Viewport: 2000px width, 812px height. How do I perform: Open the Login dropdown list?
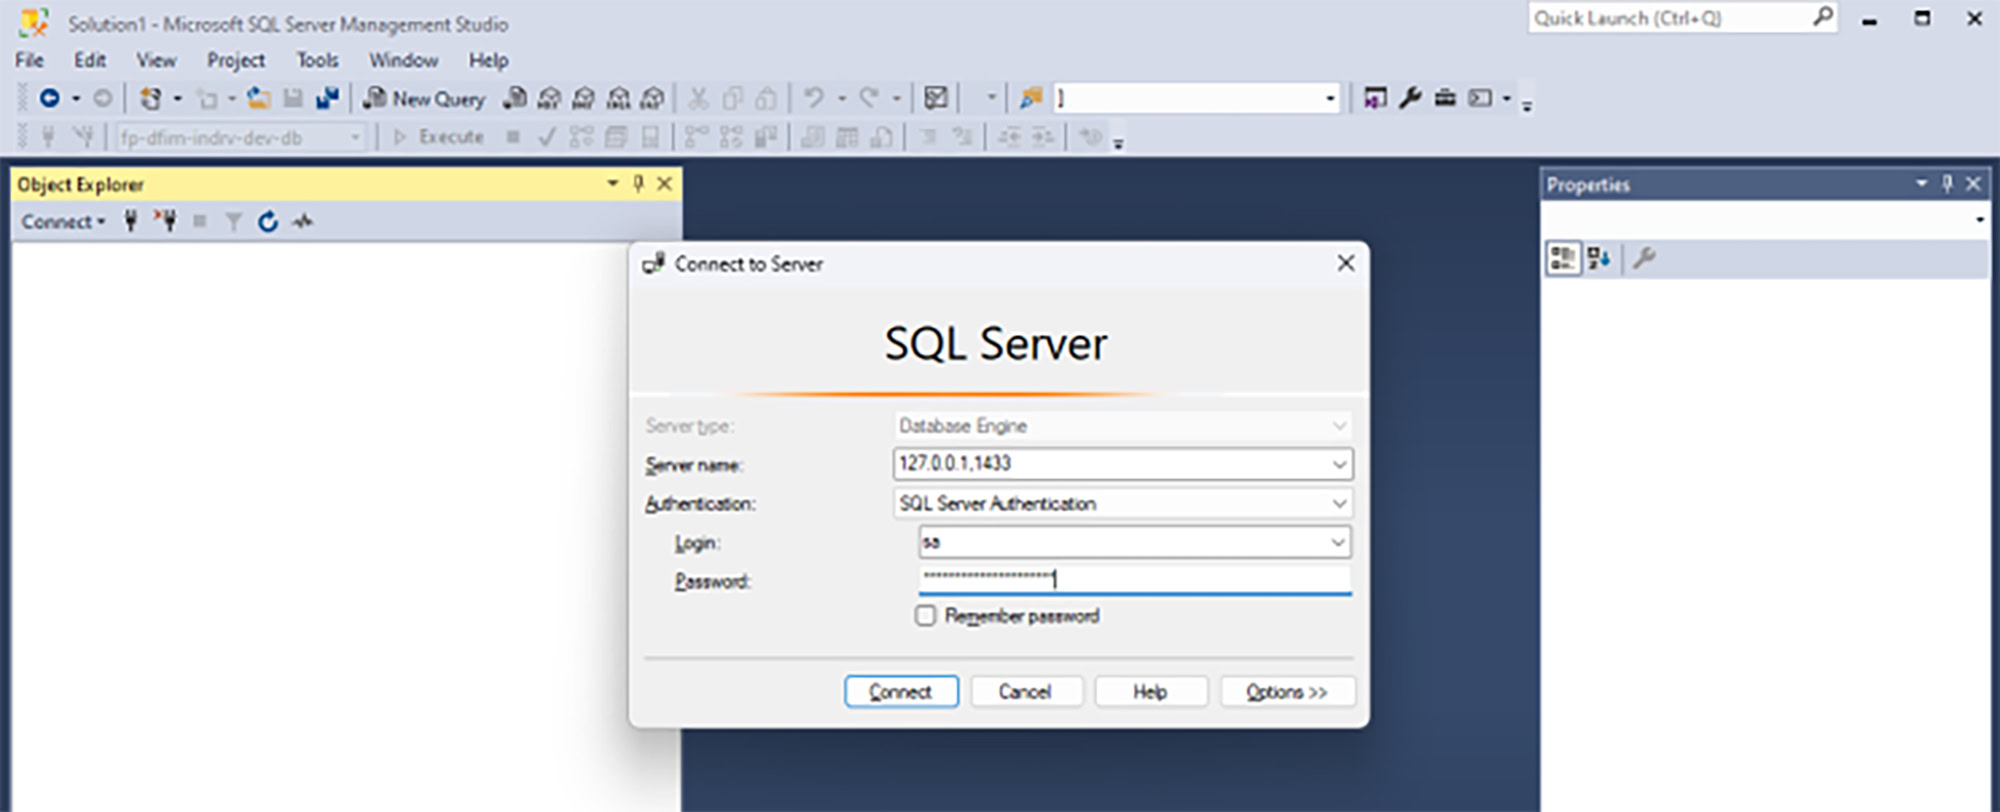pos(1337,542)
